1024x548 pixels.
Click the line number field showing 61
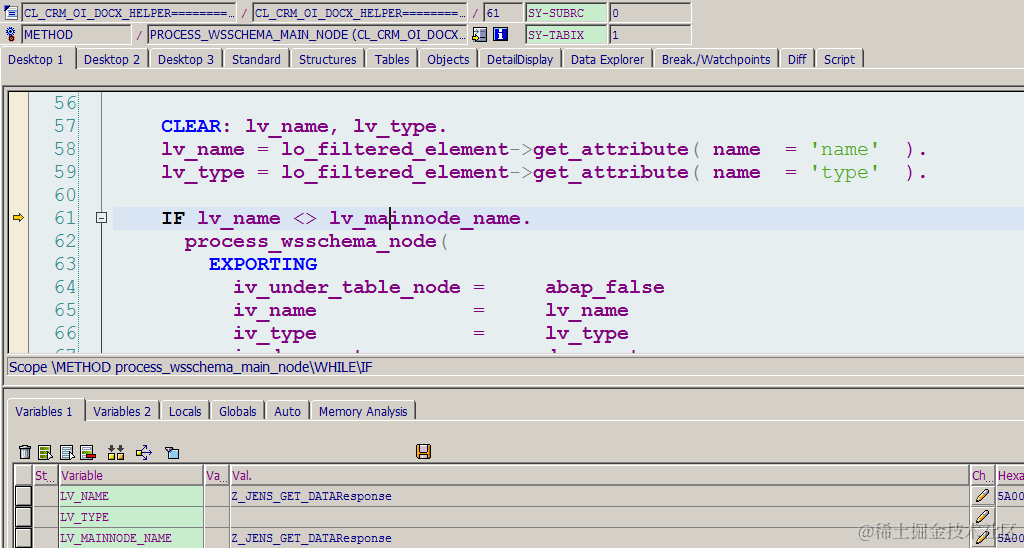pos(503,12)
